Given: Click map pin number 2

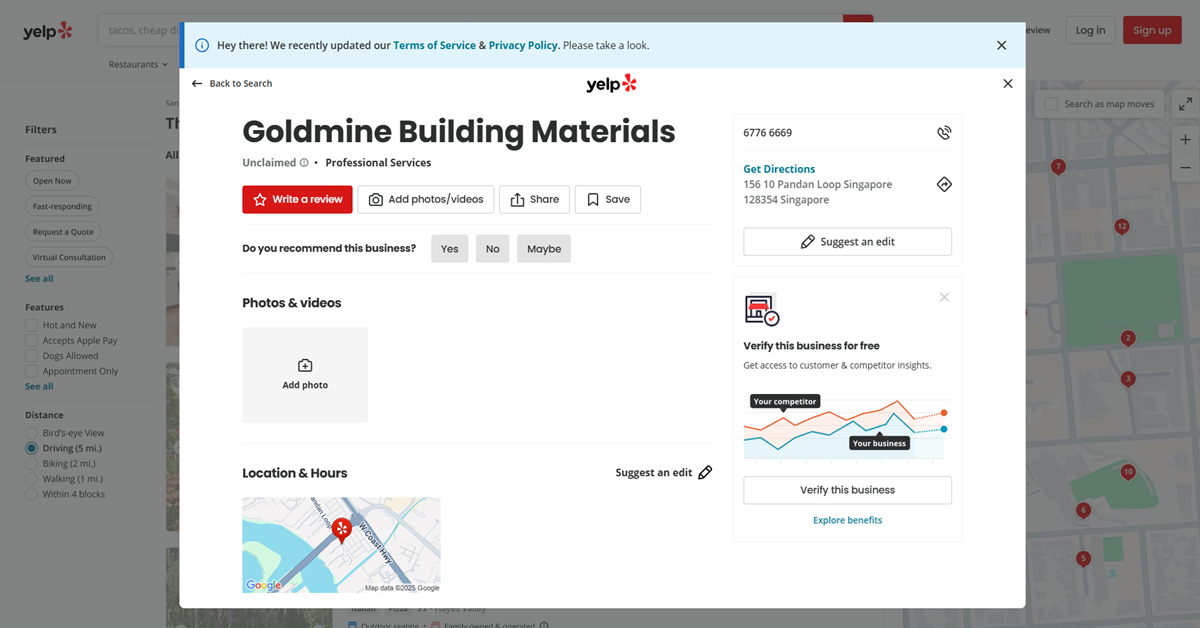Looking at the screenshot, I should (1128, 339).
